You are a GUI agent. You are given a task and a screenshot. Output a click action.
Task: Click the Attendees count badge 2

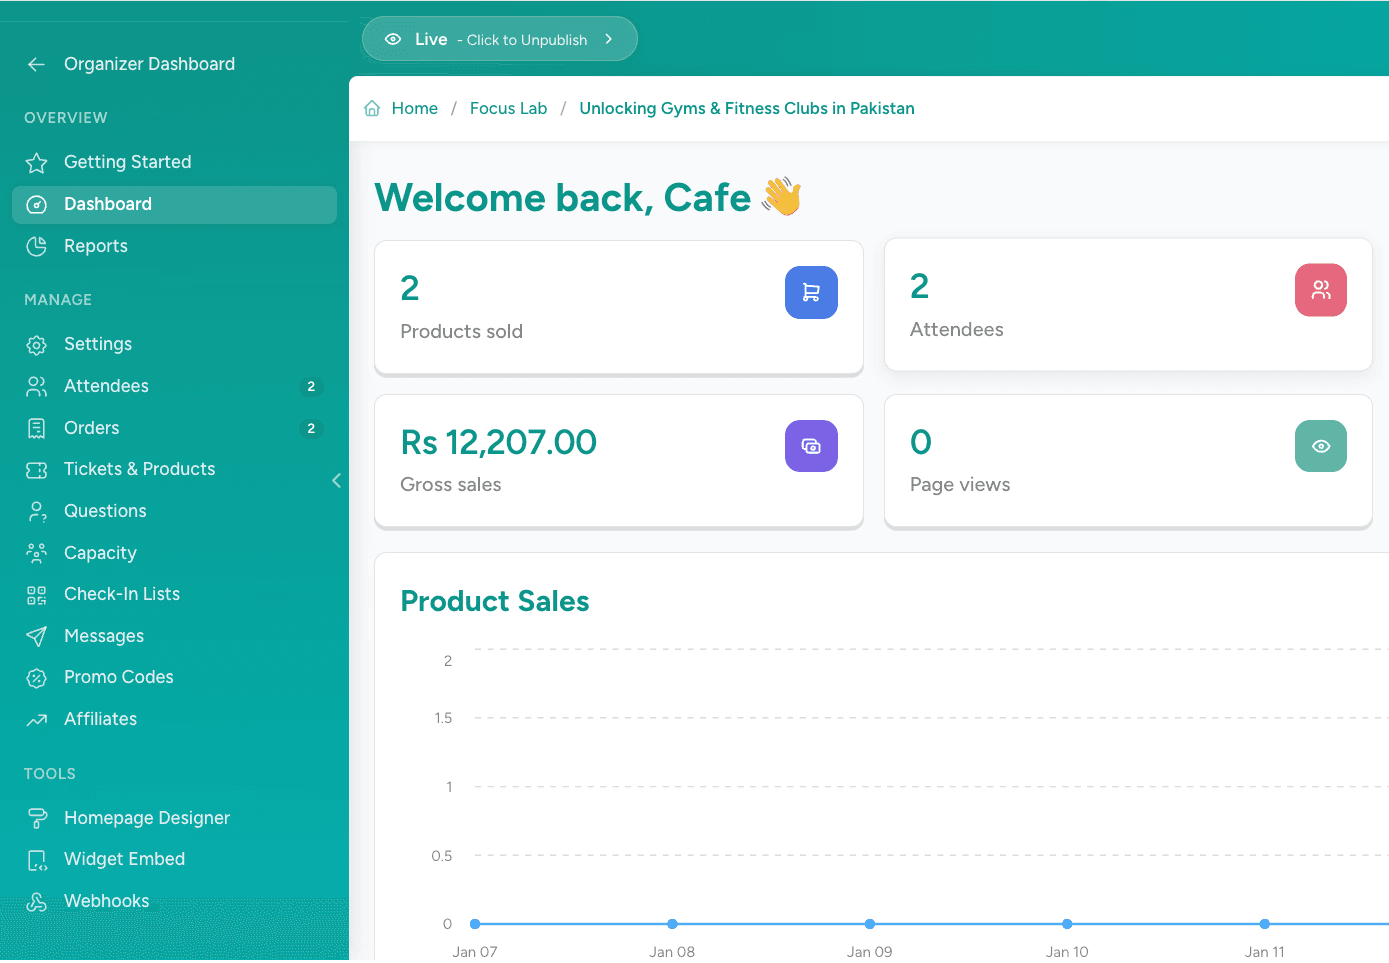(x=311, y=386)
